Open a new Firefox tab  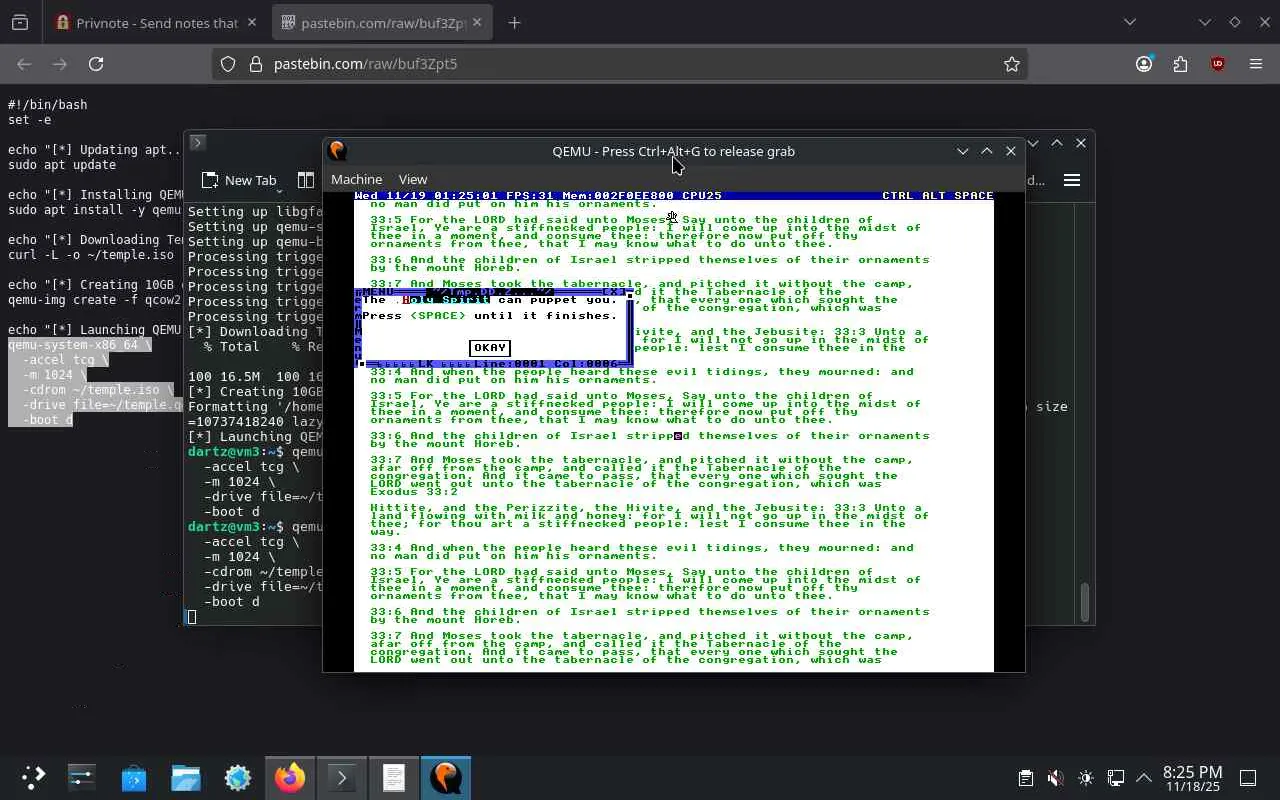514,22
